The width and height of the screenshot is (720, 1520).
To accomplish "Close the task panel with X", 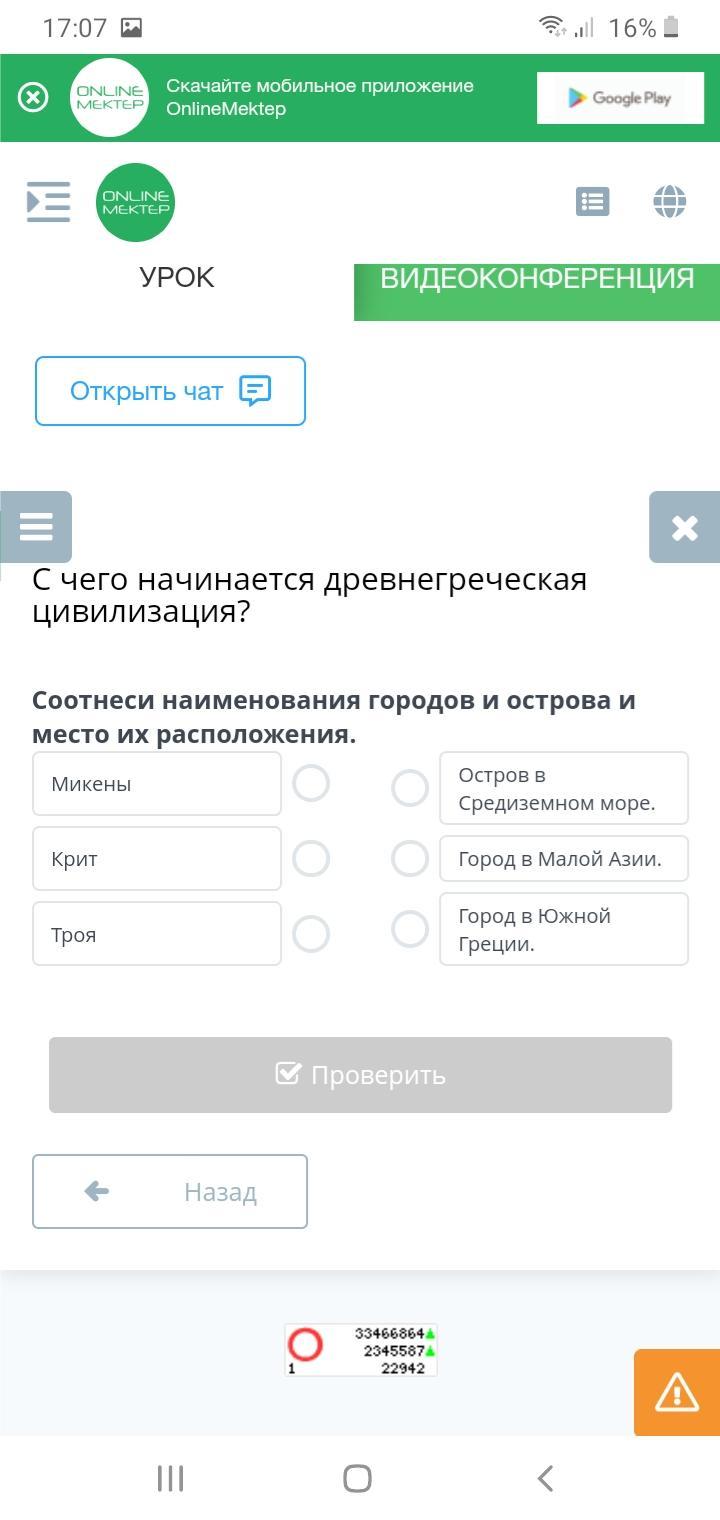I will coord(684,527).
